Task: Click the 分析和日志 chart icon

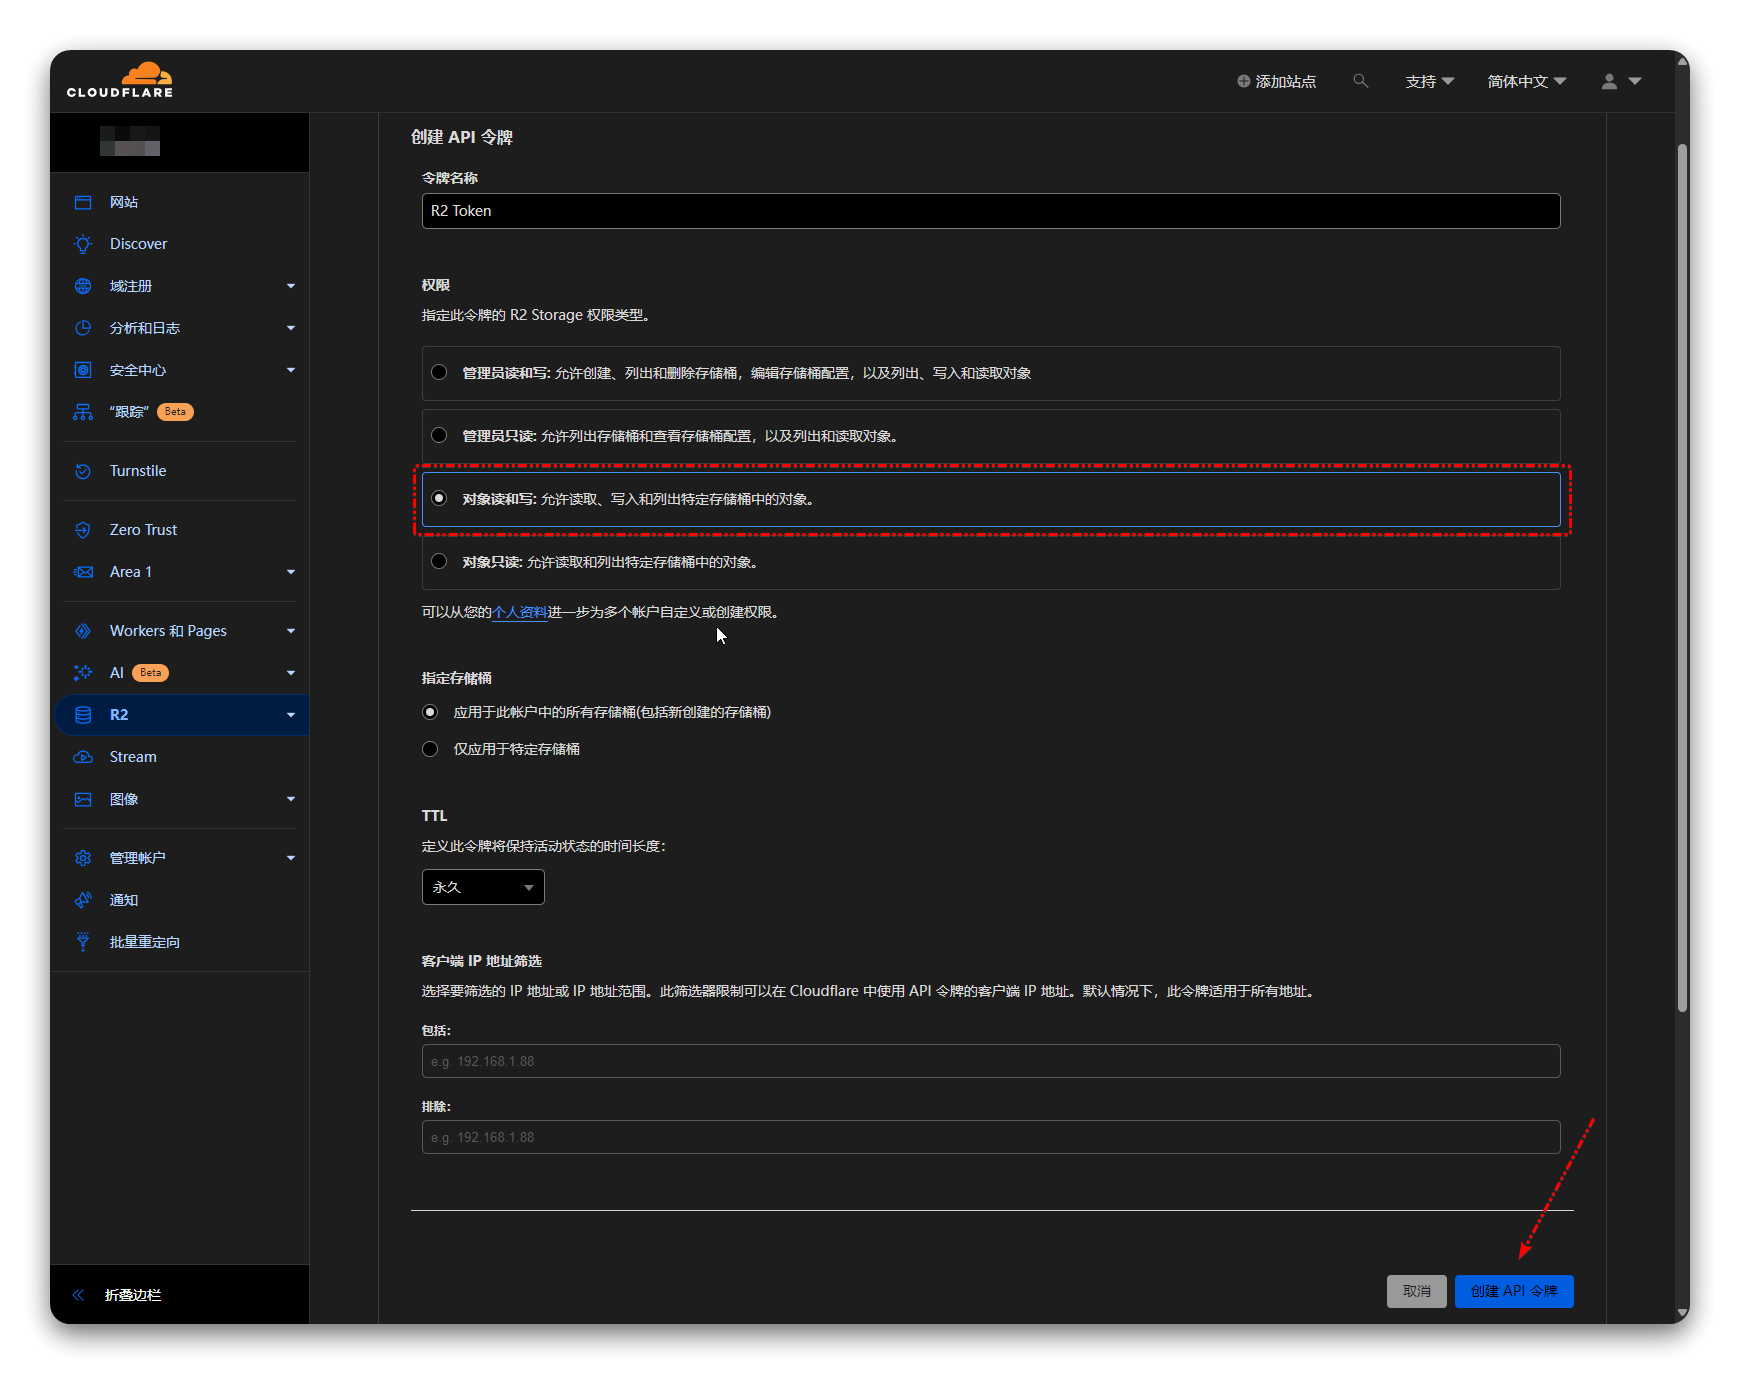Action: 83,328
